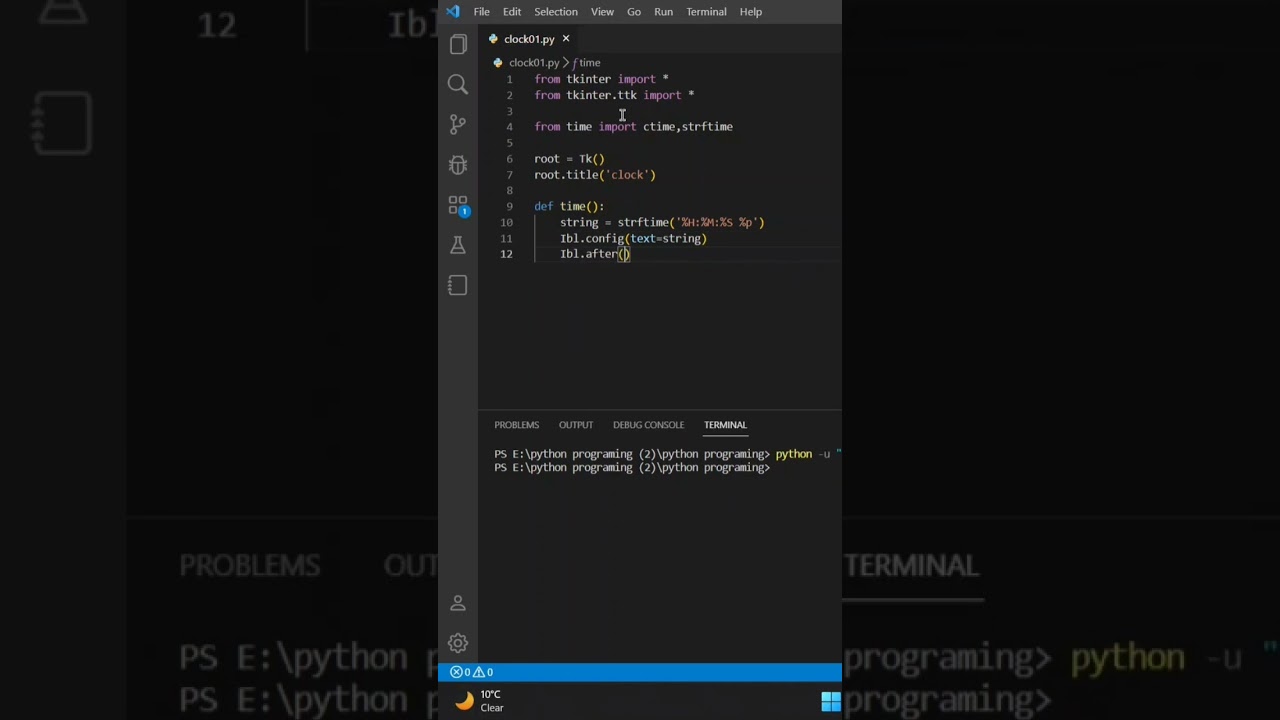Click clock01.py in the breadcrumb

click(x=534, y=63)
